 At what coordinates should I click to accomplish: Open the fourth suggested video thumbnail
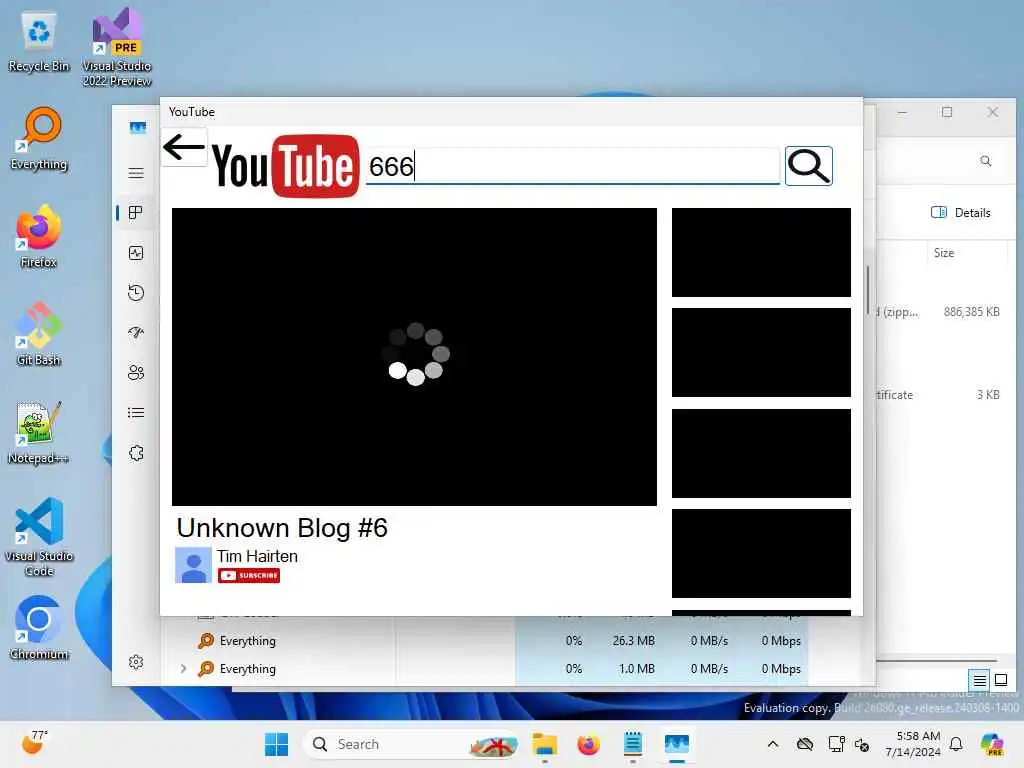click(761, 553)
